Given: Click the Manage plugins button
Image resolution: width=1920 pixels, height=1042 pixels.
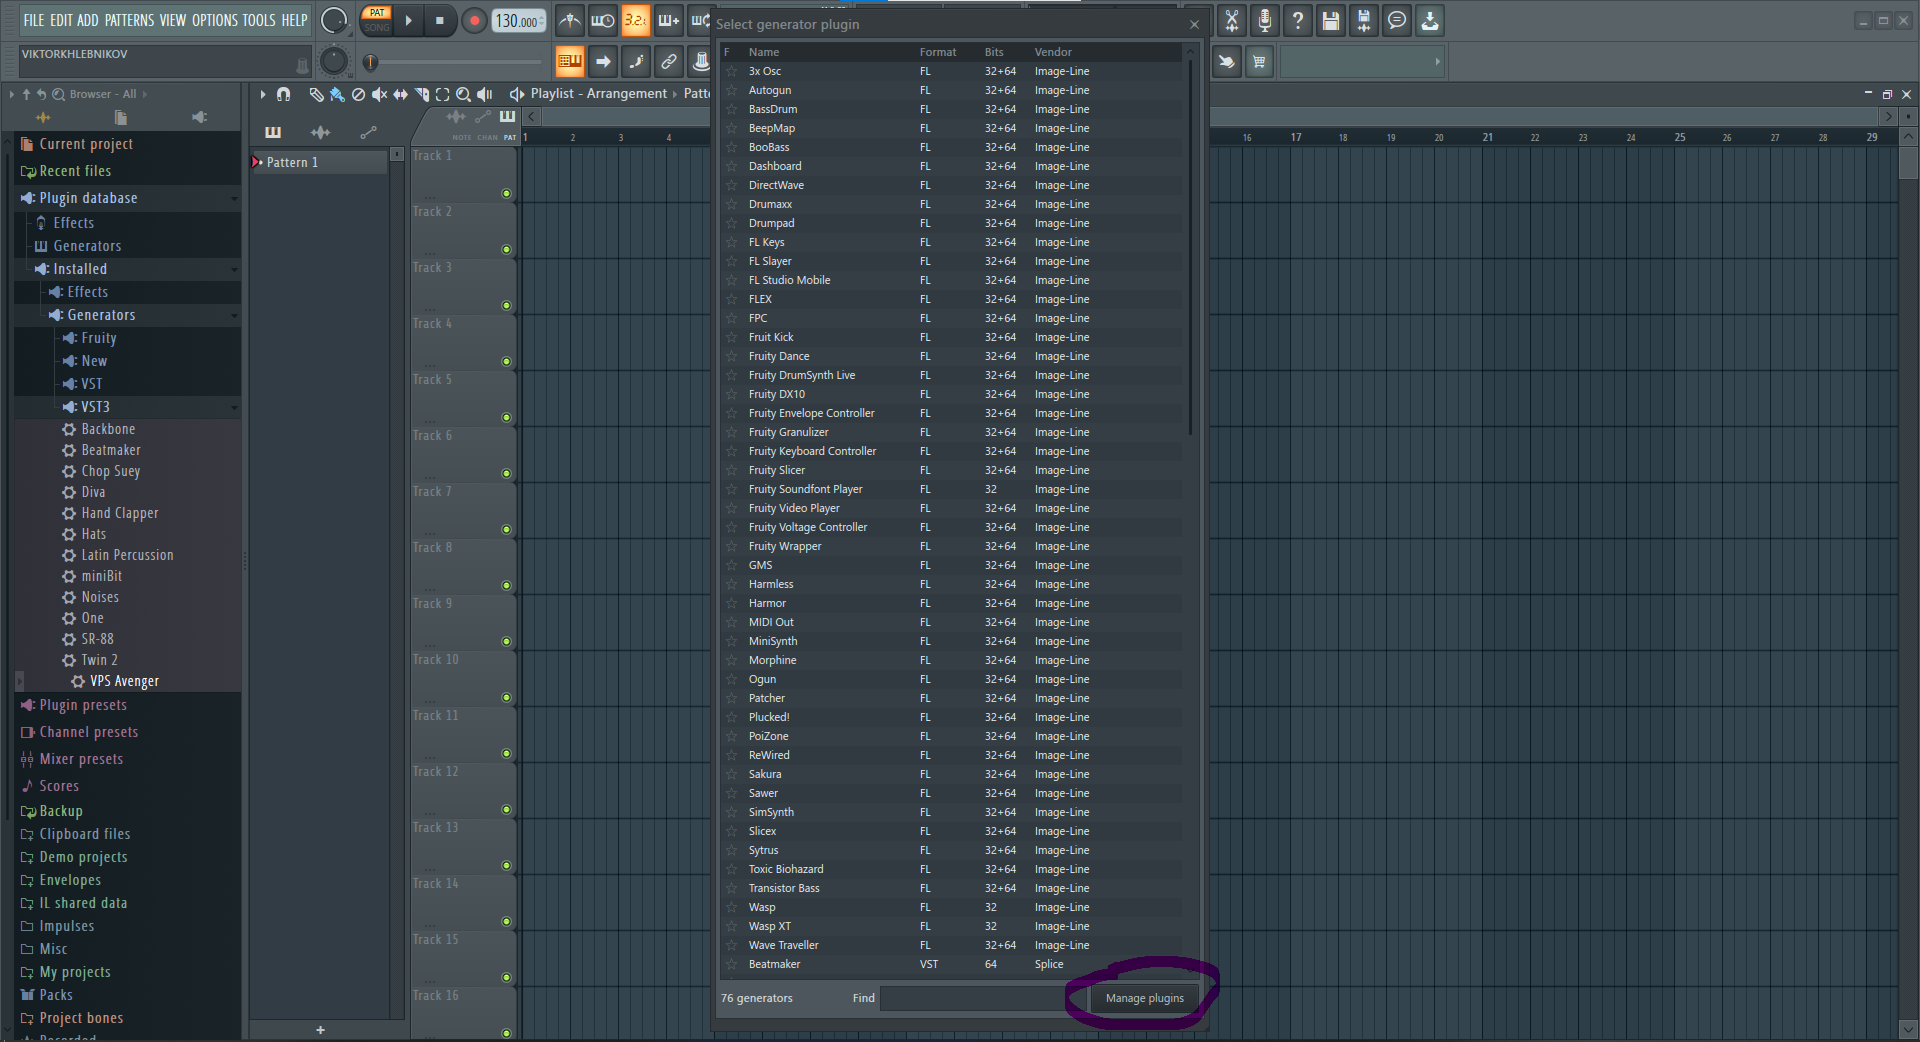Looking at the screenshot, I should (1144, 998).
